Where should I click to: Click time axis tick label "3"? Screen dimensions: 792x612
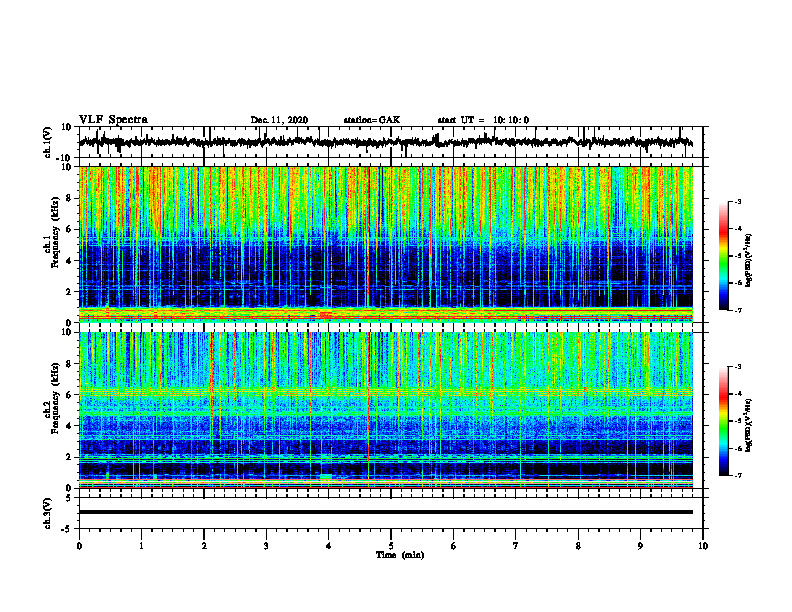(266, 546)
